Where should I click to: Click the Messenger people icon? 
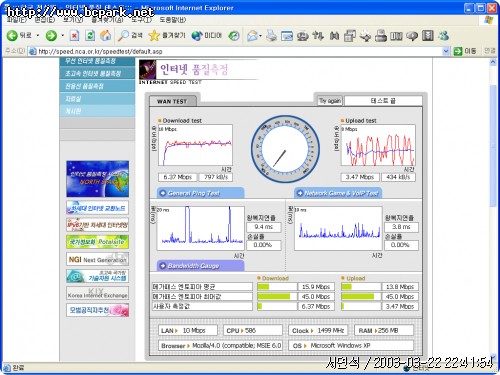(x=443, y=35)
